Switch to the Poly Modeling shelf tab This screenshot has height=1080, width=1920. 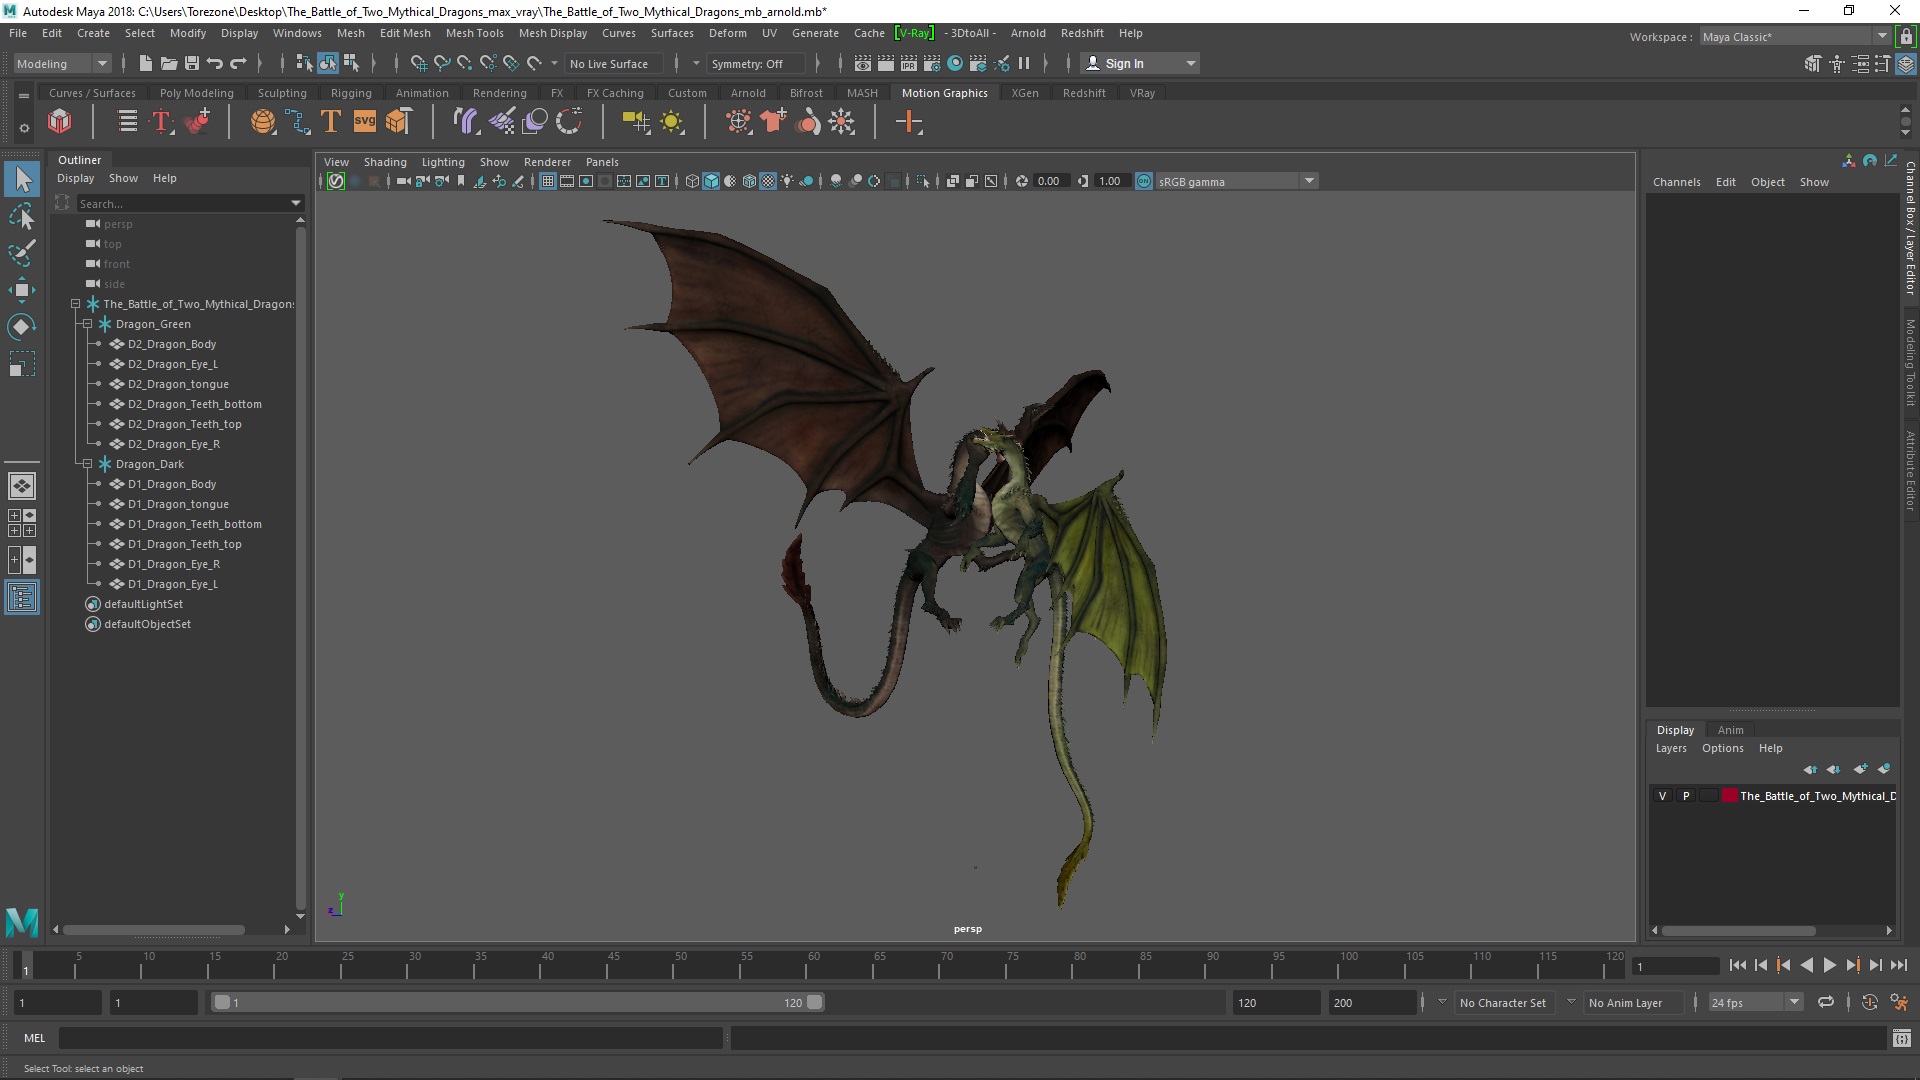click(x=197, y=93)
